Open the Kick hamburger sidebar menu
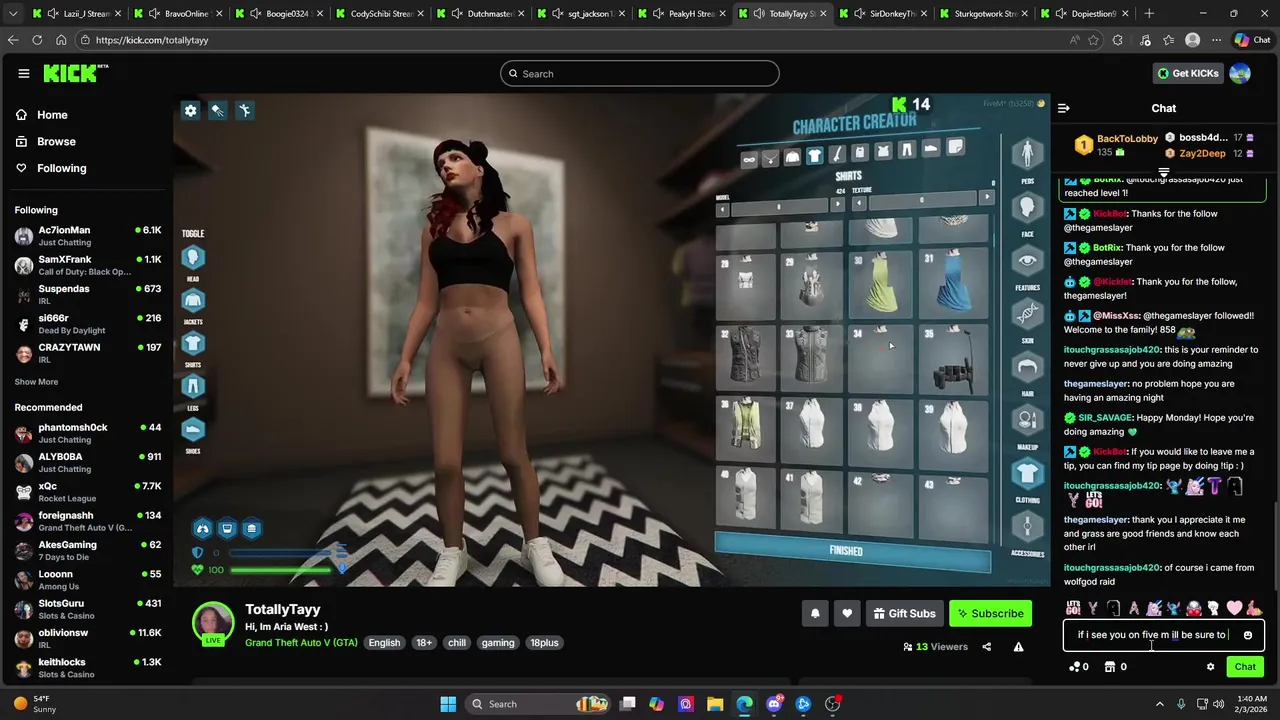 pyautogui.click(x=23, y=73)
